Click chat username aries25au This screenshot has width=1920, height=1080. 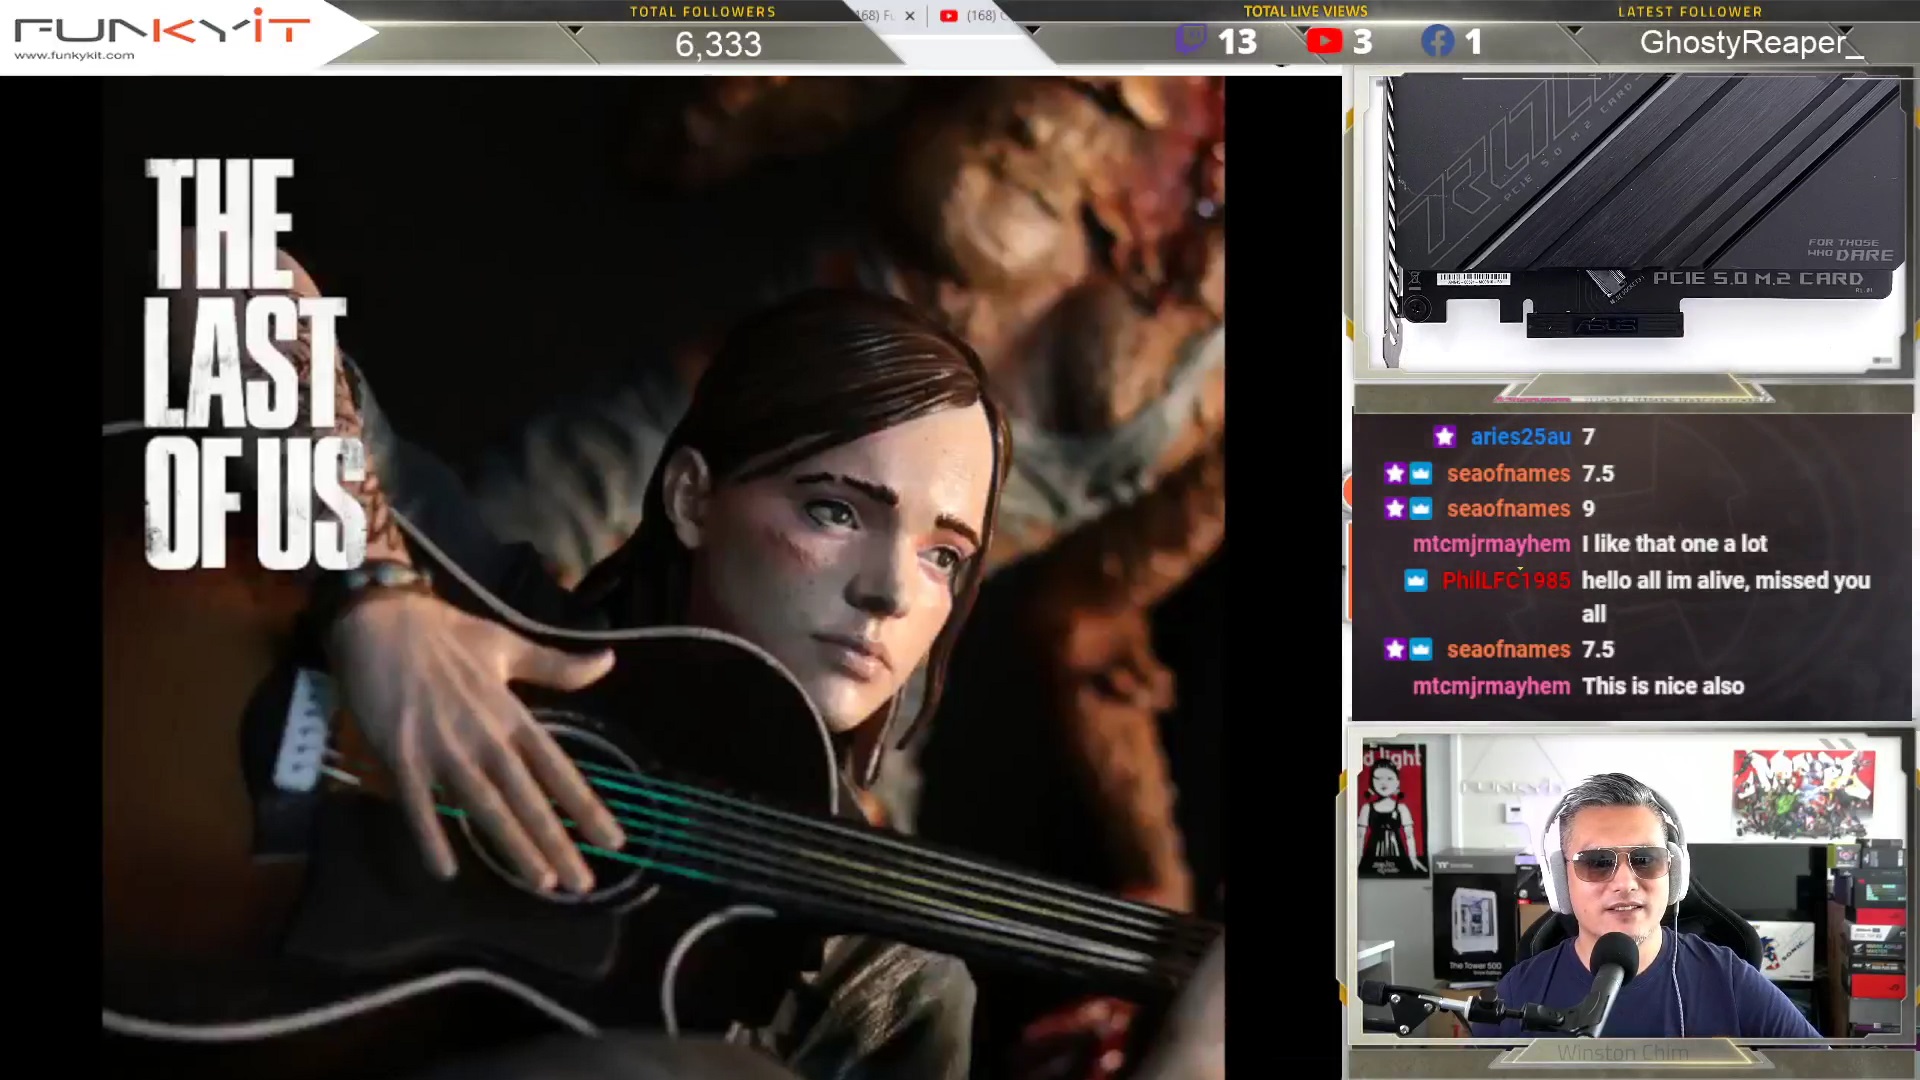(1520, 437)
